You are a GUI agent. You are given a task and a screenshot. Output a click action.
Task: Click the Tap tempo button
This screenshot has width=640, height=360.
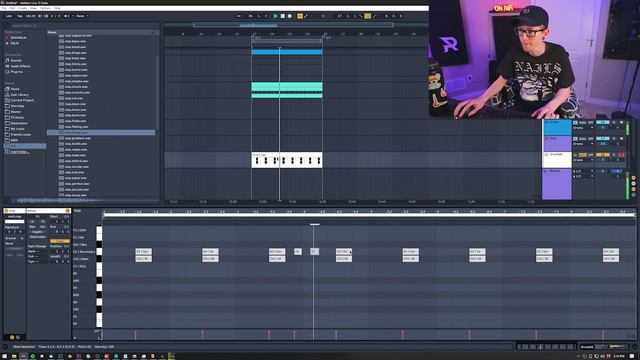tap(20, 16)
